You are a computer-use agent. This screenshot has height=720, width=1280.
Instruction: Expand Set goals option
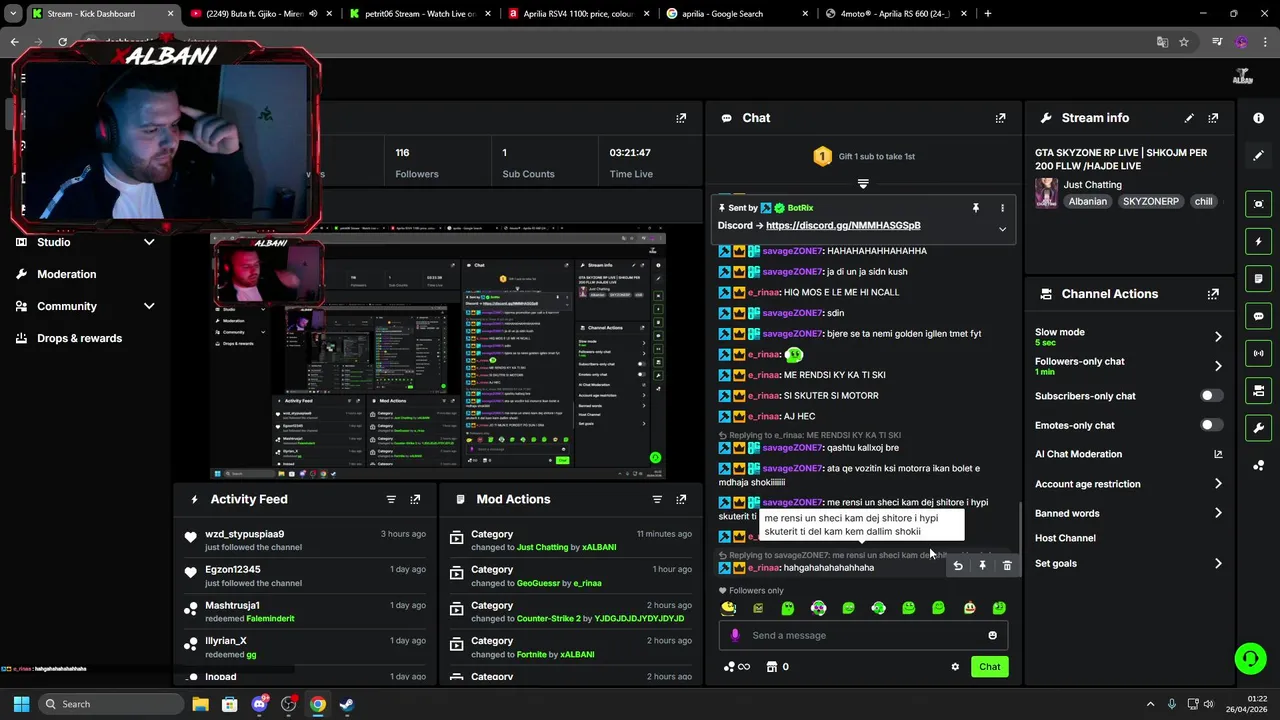pyautogui.click(x=1218, y=564)
